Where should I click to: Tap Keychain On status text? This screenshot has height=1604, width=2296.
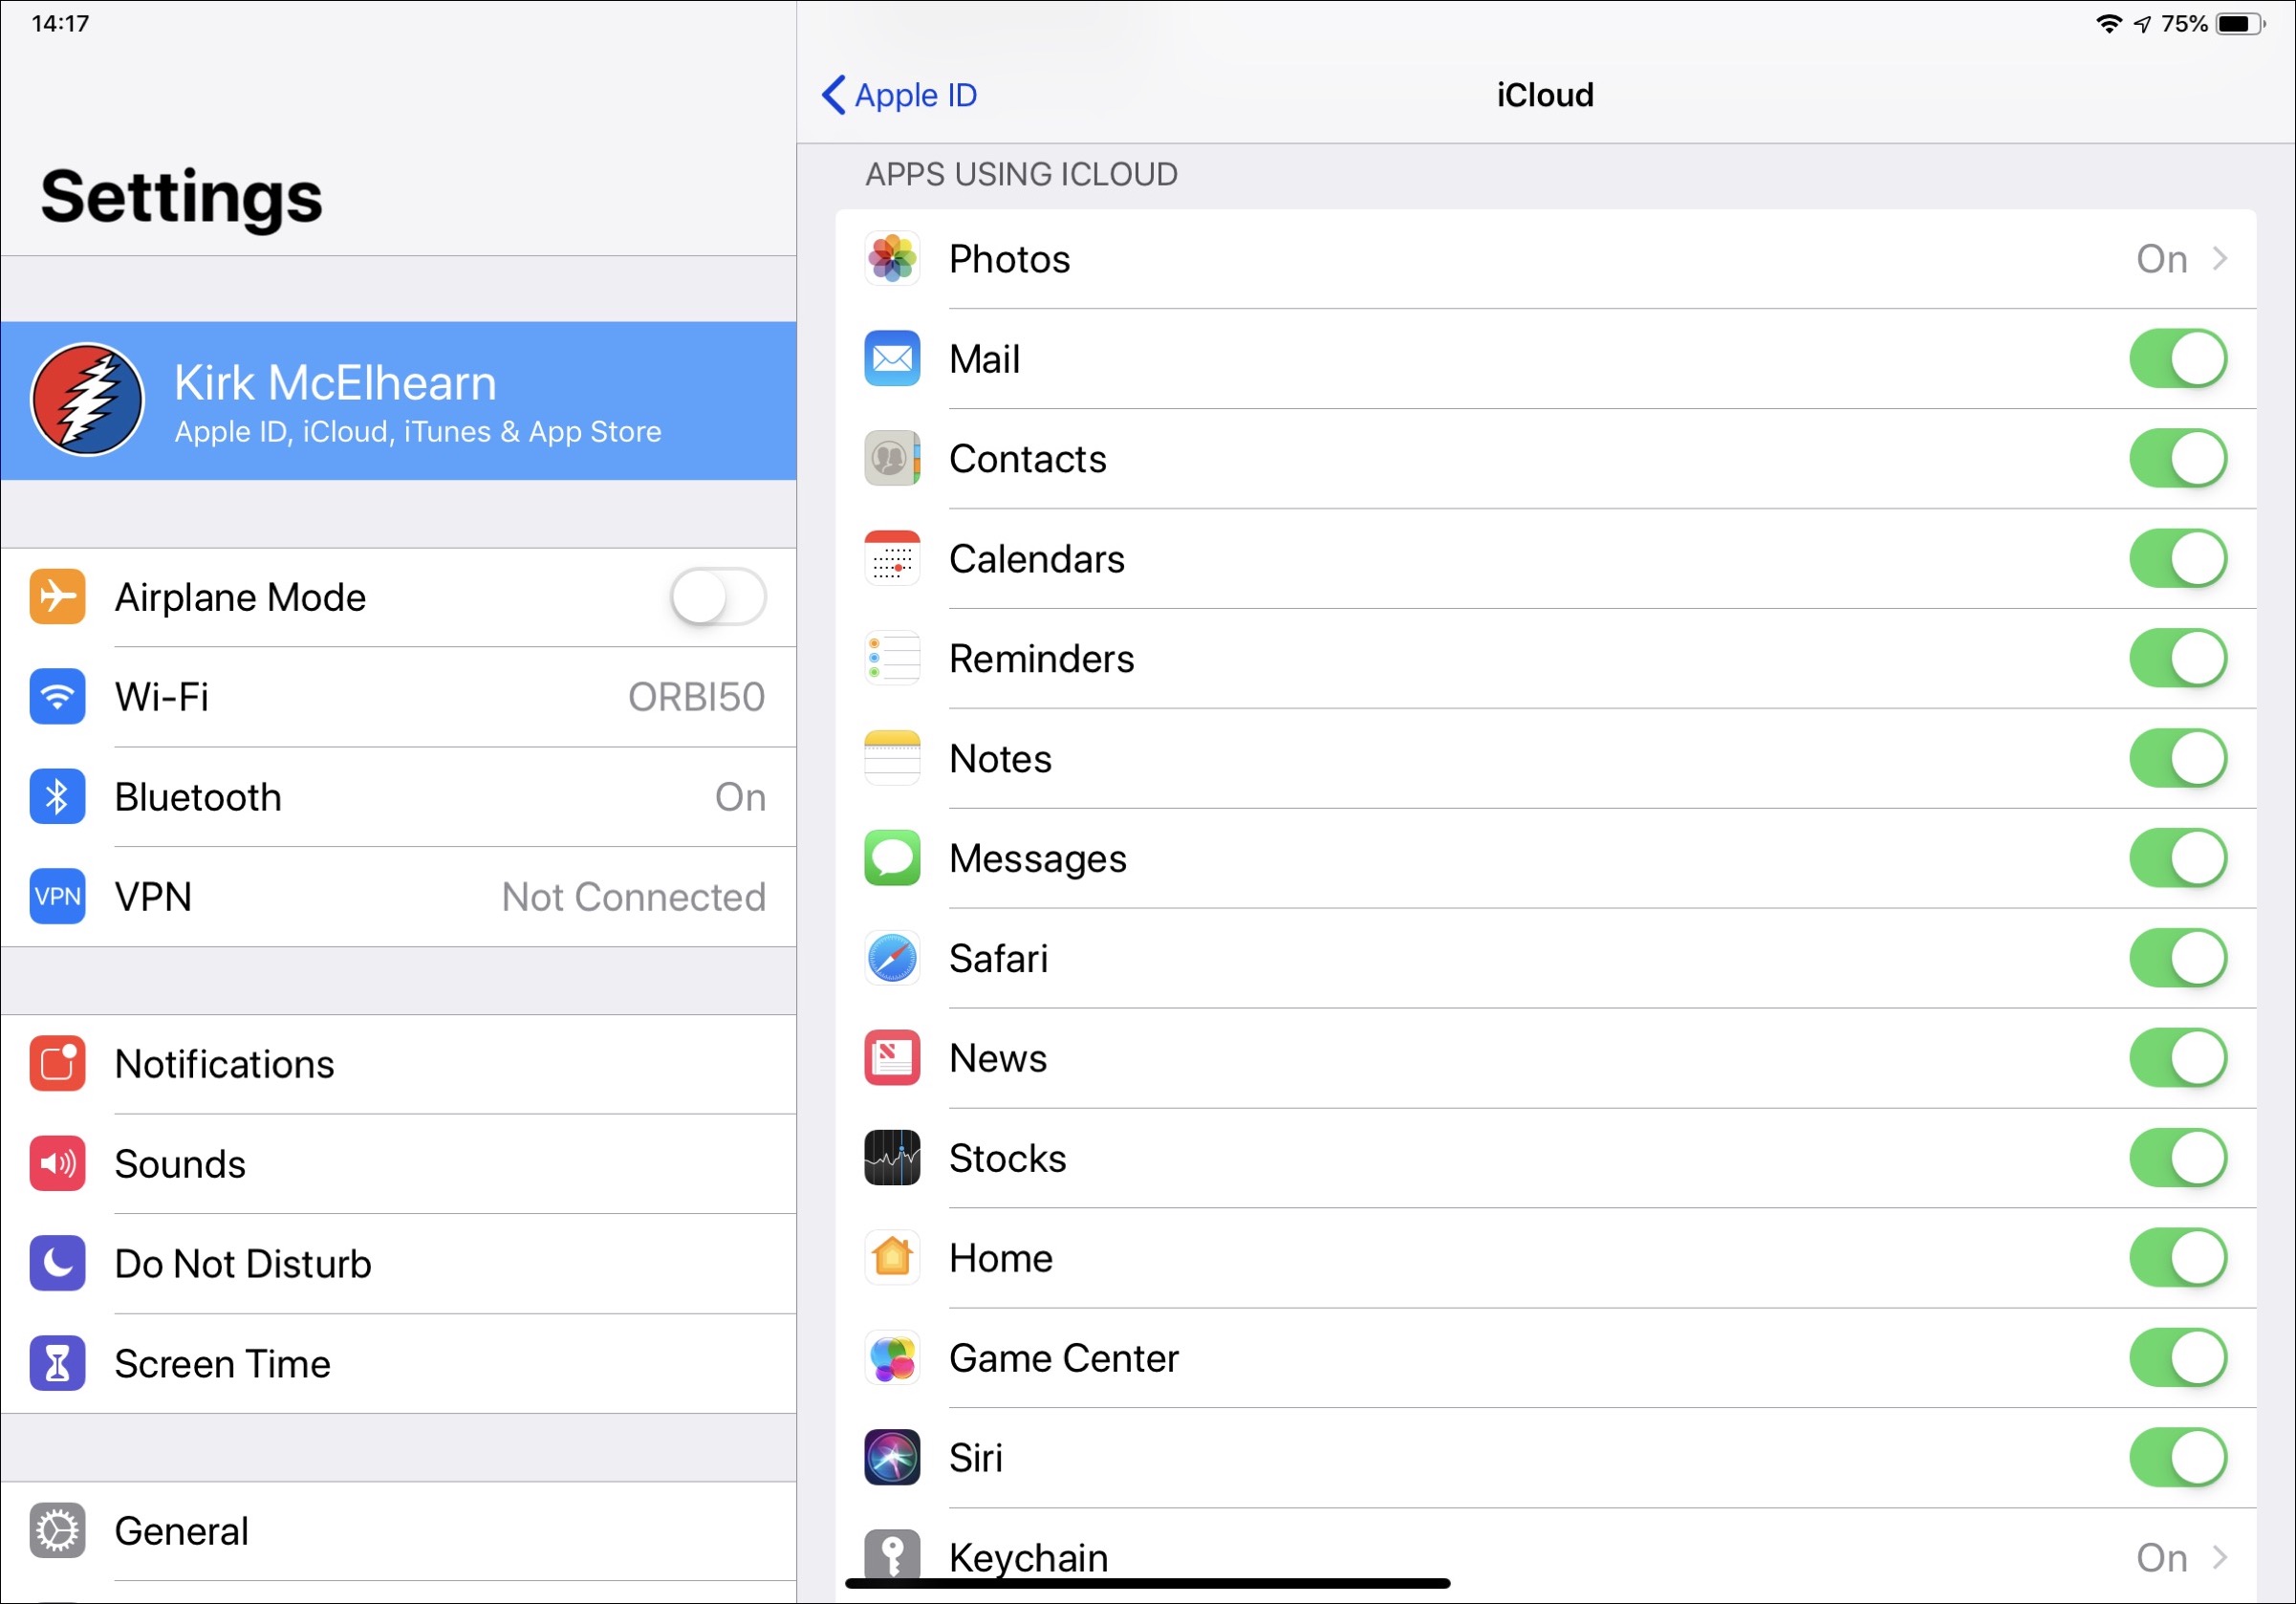[x=2161, y=1557]
